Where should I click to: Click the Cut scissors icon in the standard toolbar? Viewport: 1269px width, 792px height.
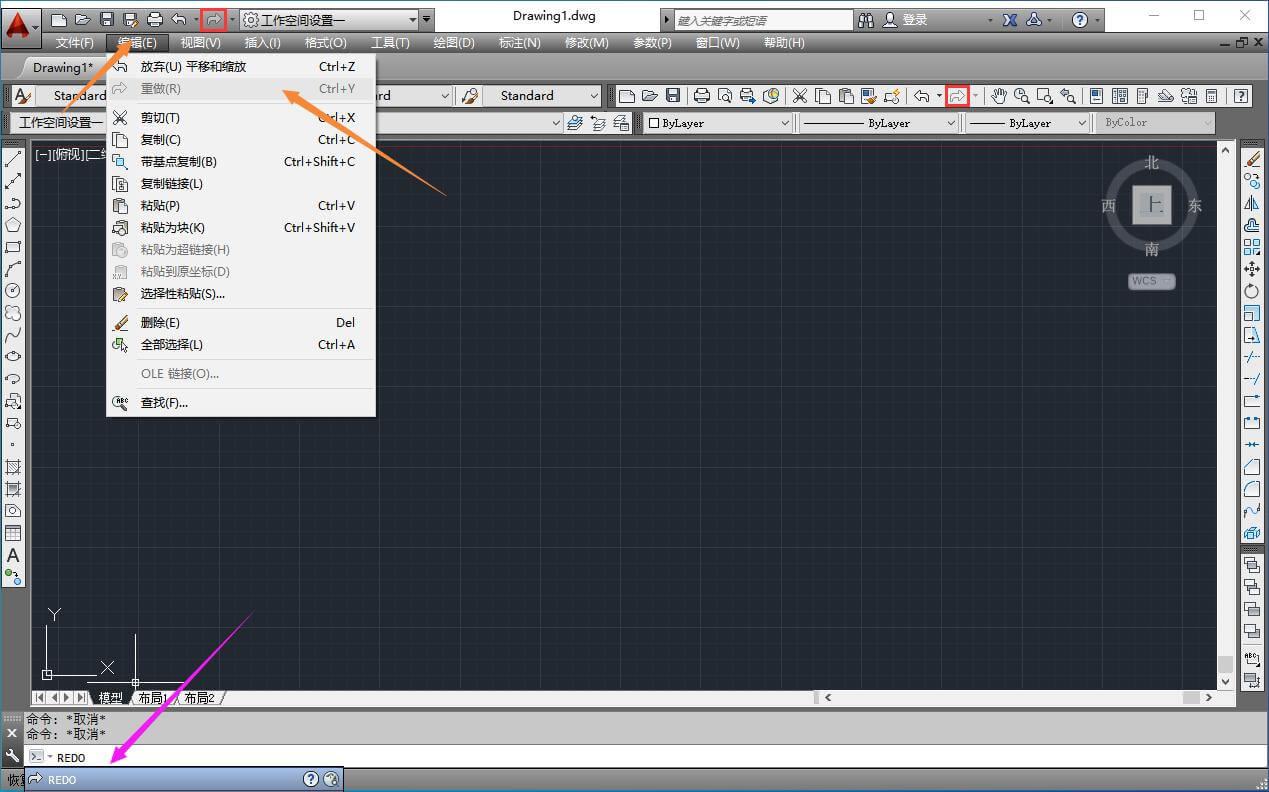[x=800, y=96]
